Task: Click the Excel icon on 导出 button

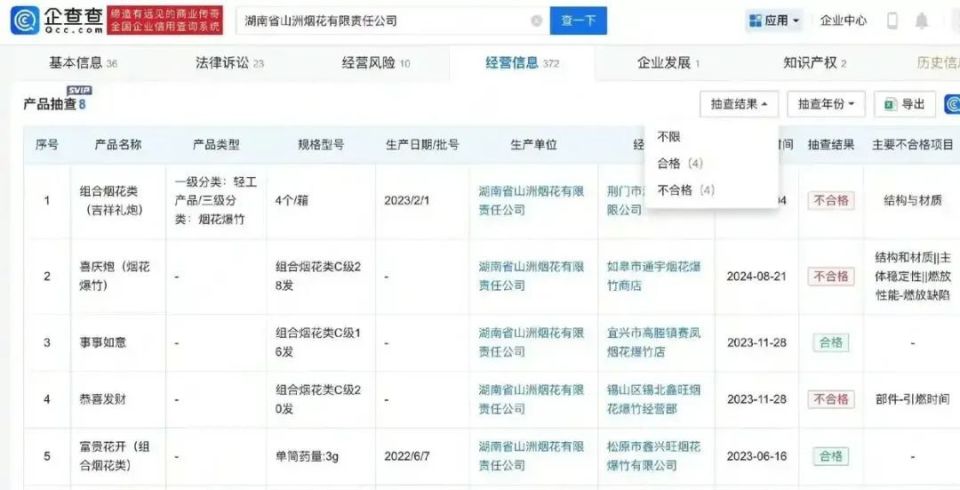Action: (x=890, y=105)
